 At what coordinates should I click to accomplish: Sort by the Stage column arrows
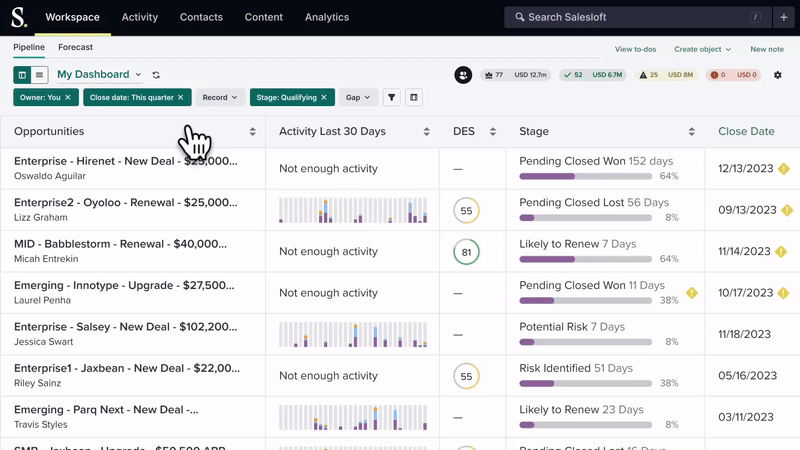(x=691, y=132)
